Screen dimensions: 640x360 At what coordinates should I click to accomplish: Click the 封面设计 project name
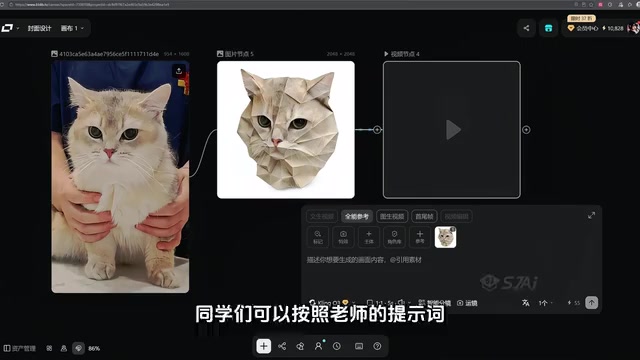(39, 28)
